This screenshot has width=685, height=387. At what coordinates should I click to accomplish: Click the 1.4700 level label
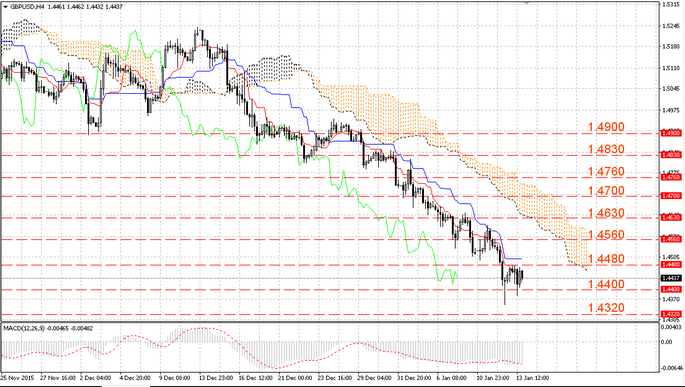(606, 191)
